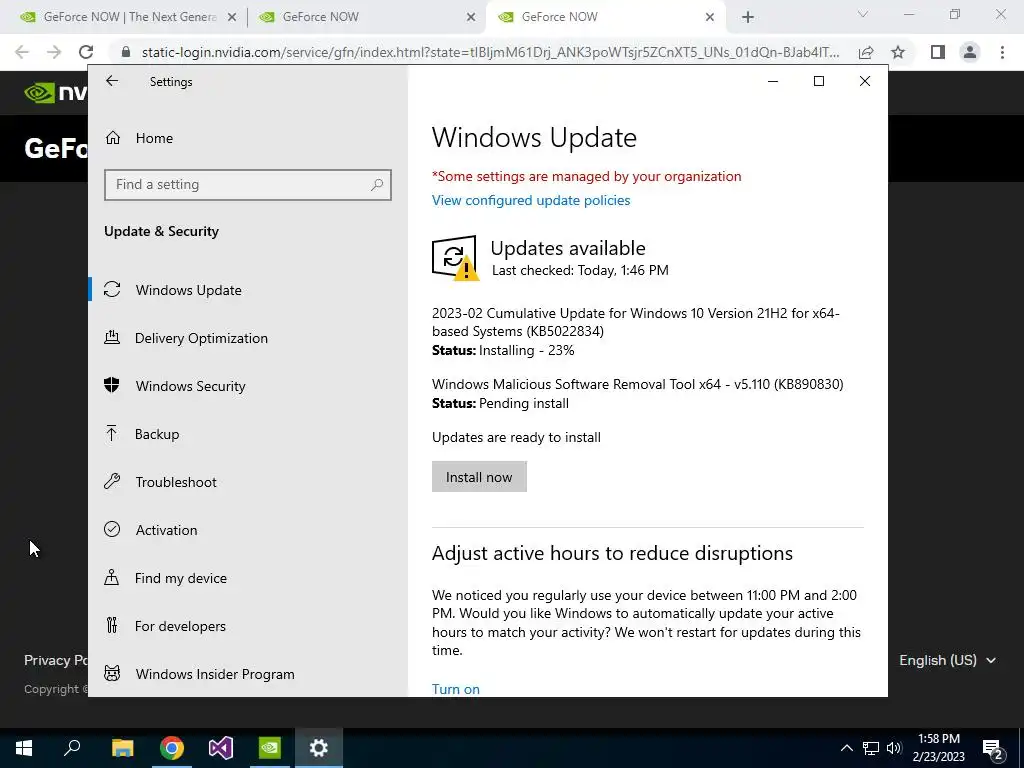The image size is (1024, 768).
Task: Click the Chrome address bar URL
Action: pos(490,52)
